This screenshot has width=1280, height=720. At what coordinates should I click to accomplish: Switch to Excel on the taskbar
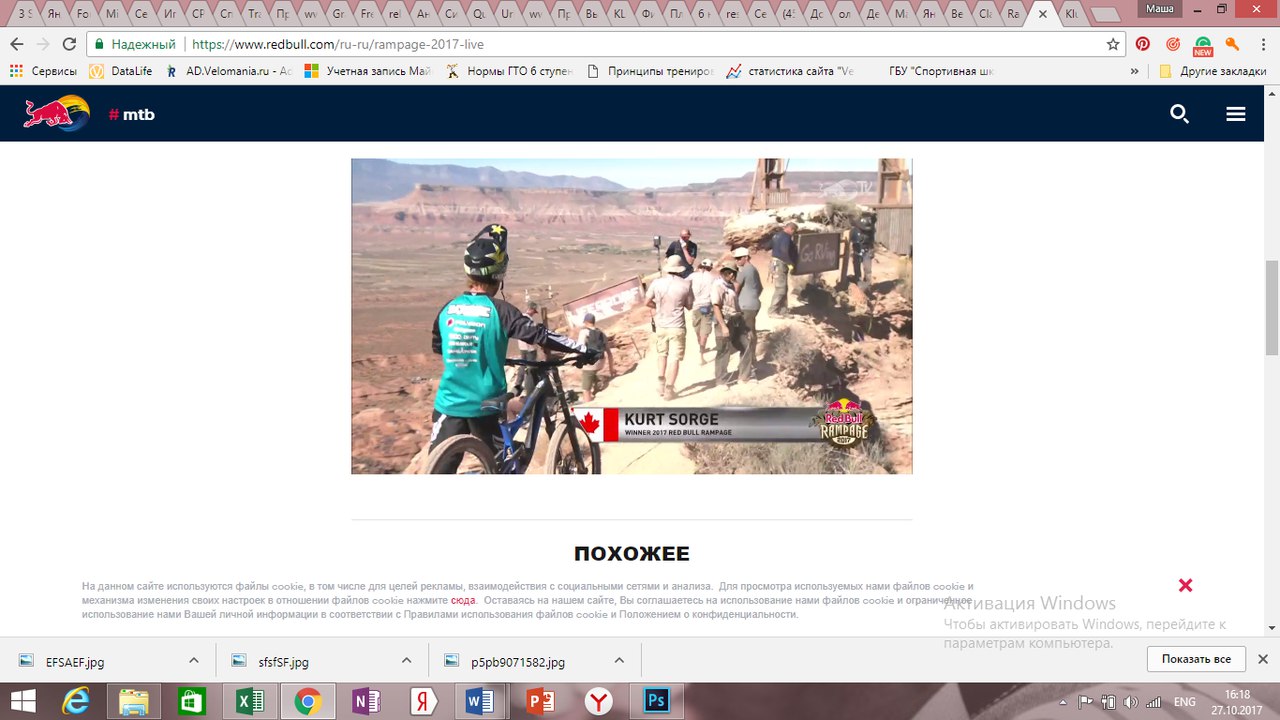pyautogui.click(x=249, y=701)
